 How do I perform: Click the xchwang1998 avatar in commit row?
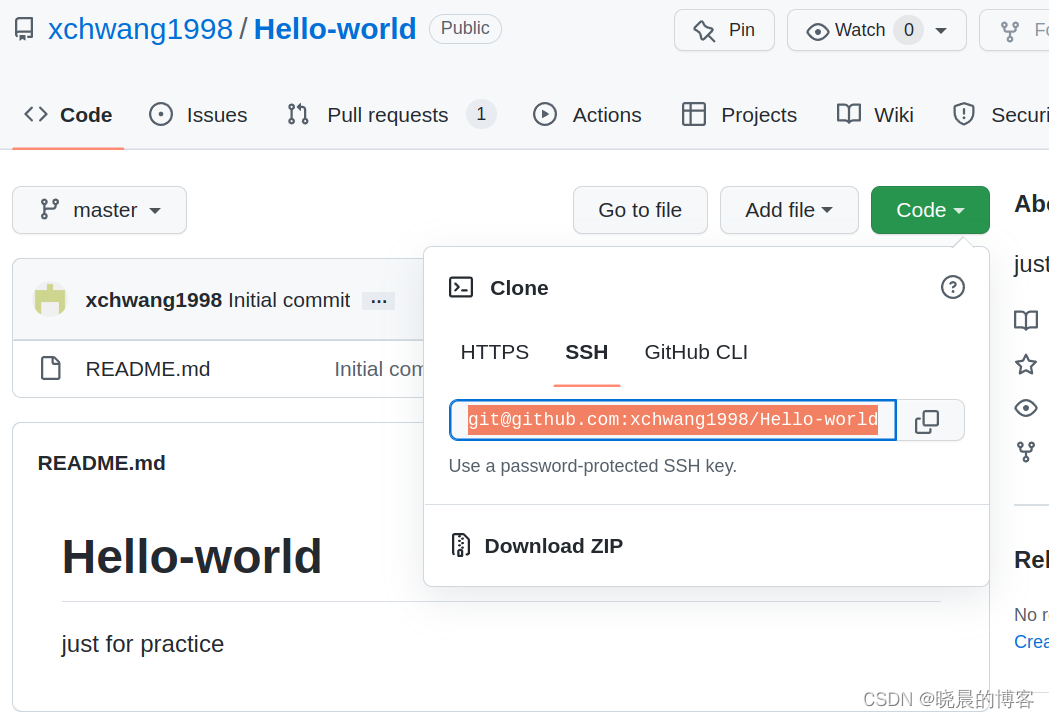[50, 300]
